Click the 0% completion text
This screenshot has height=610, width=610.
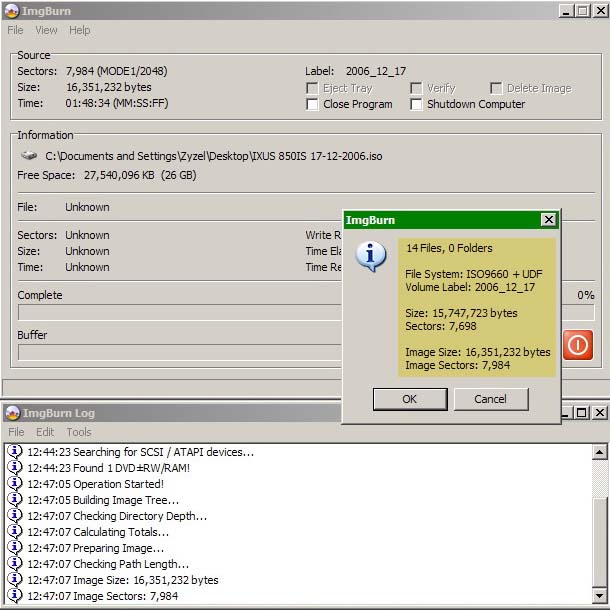585,295
